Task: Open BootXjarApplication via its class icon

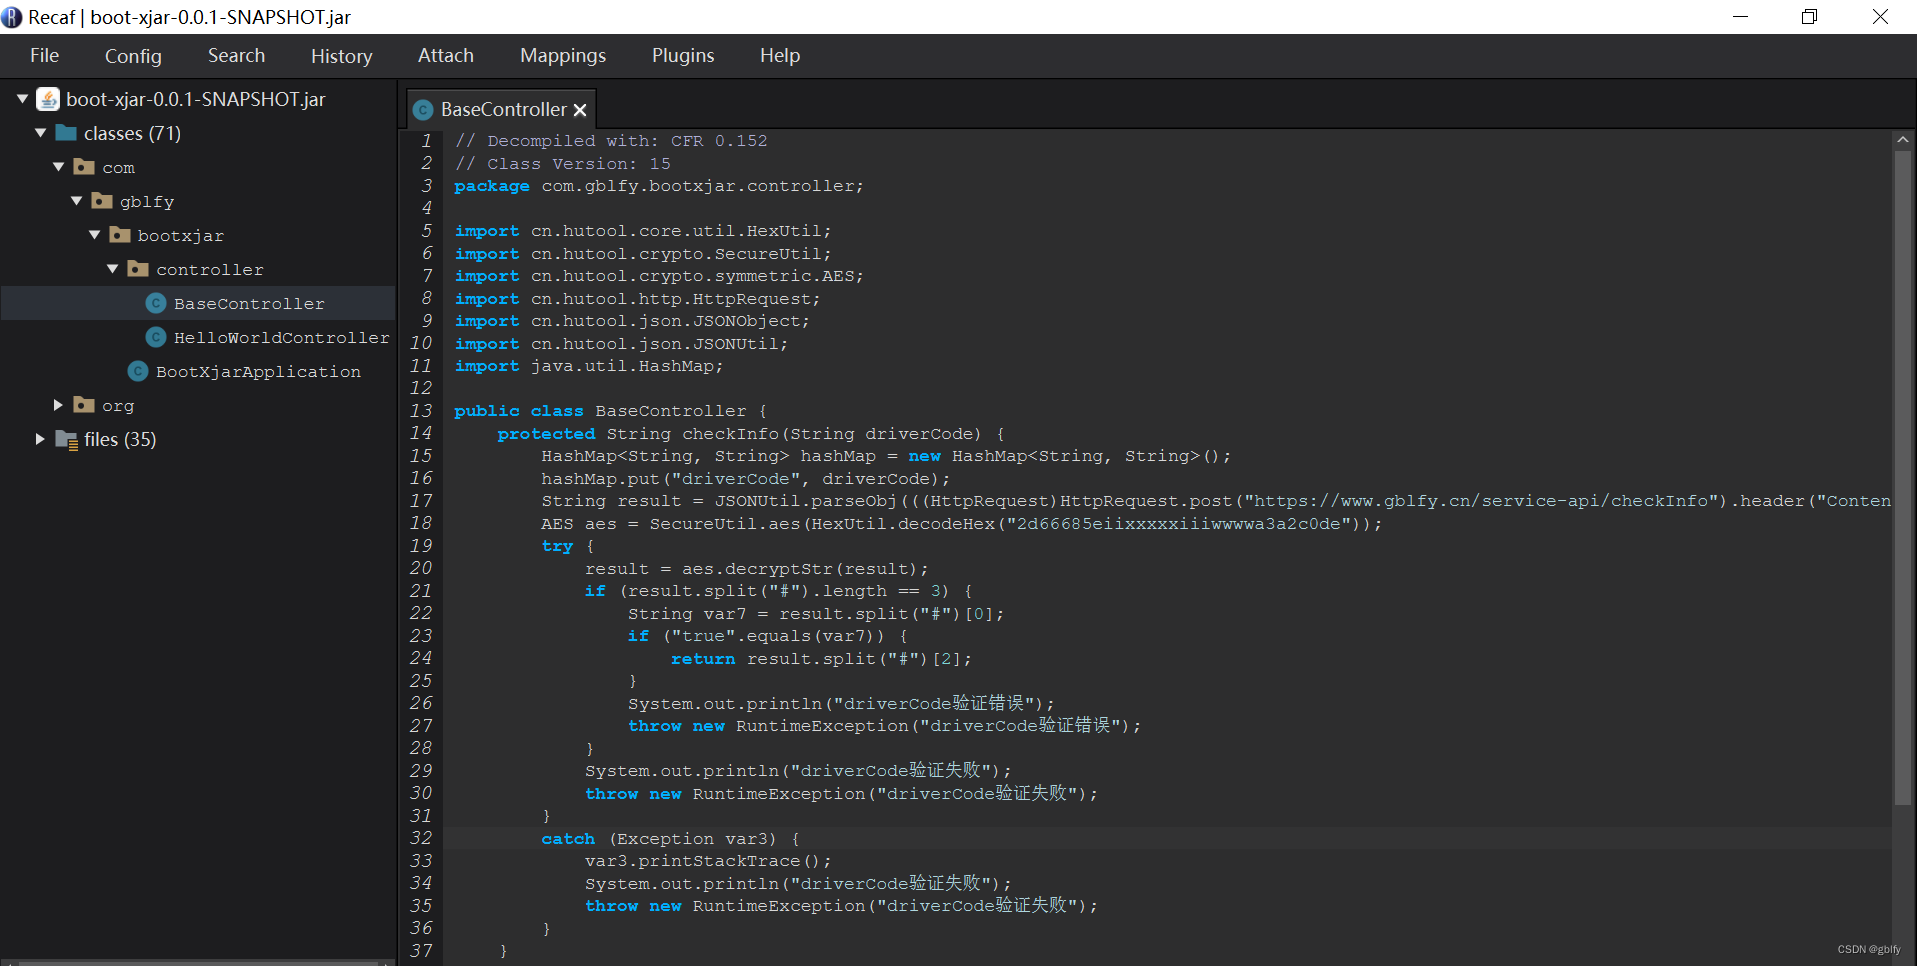Action: [137, 371]
